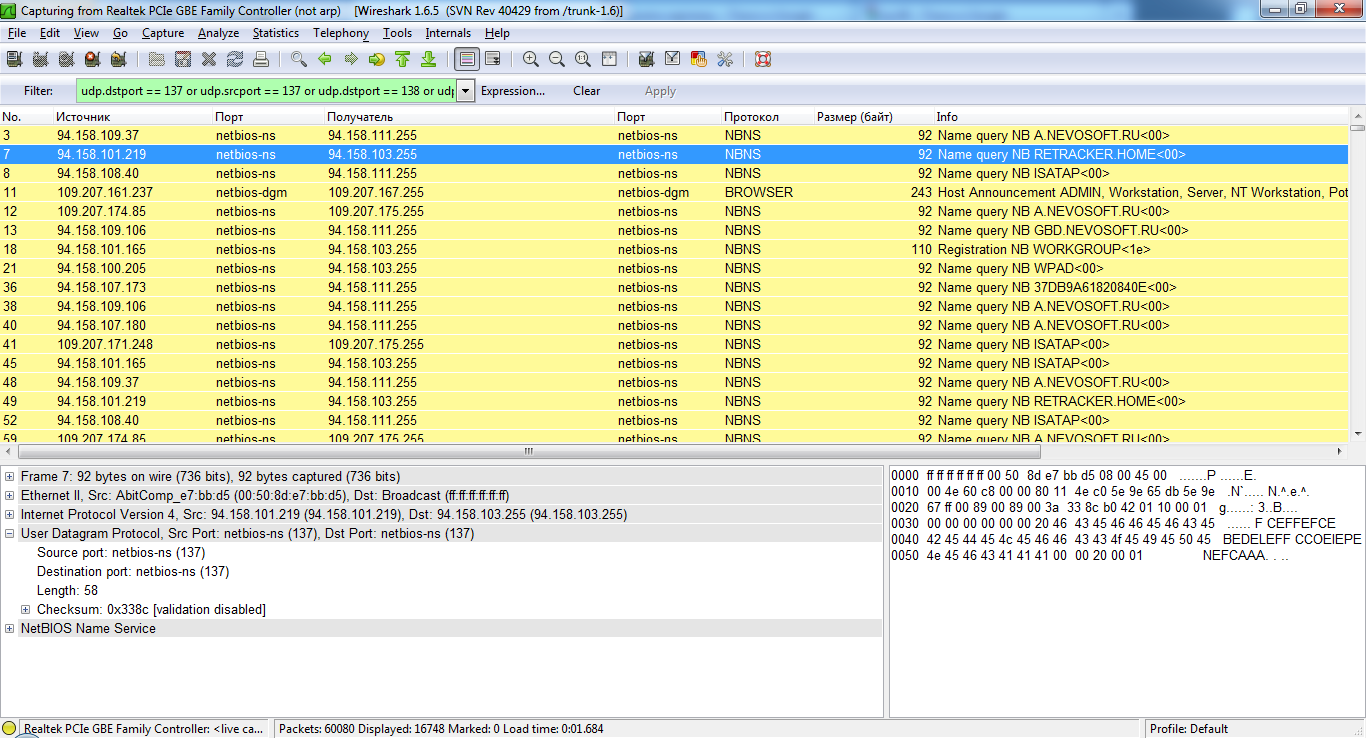
Task: Open help with lifebuoy icon
Action: click(x=763, y=59)
